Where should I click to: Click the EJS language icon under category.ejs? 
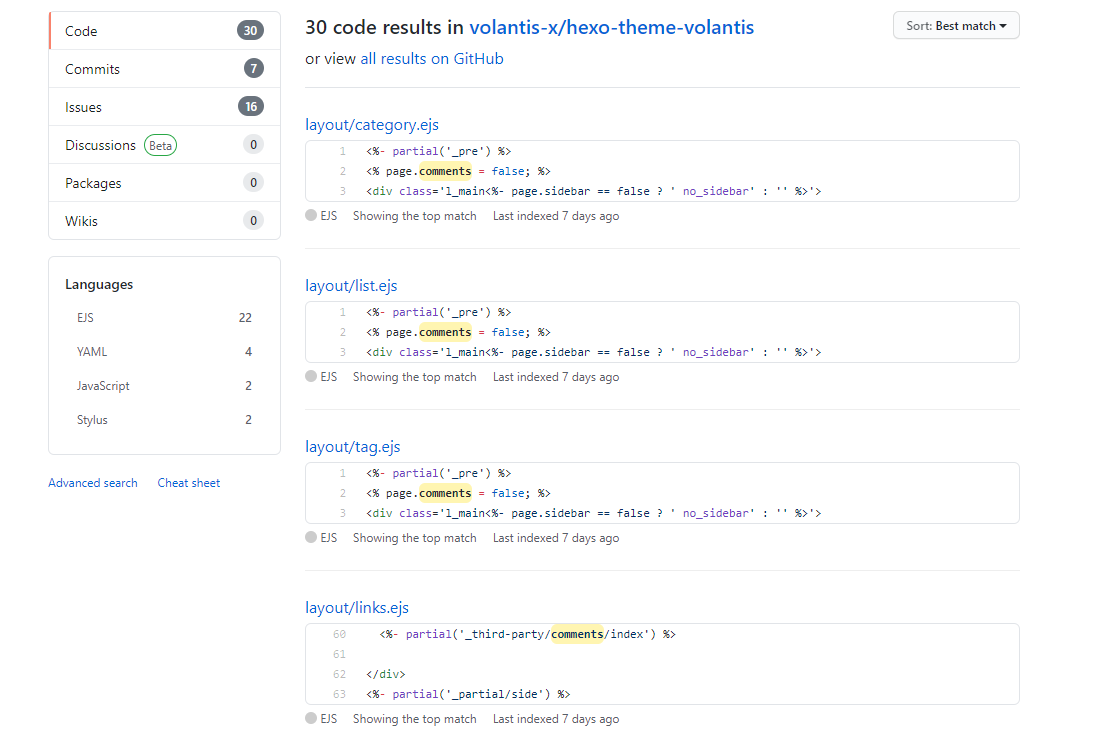click(311, 215)
